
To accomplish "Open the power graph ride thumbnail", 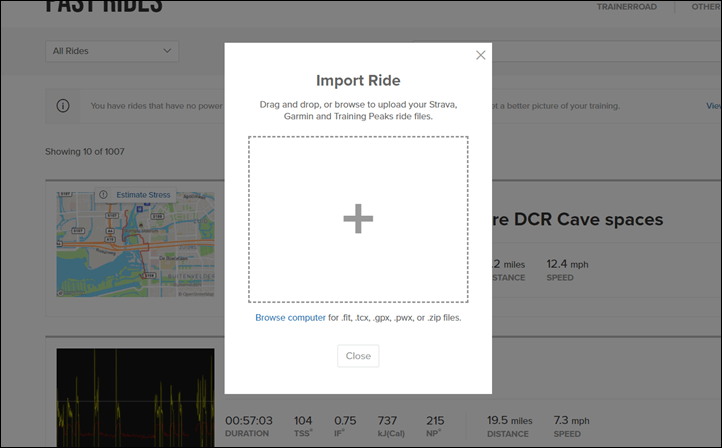I will [x=135, y=398].
